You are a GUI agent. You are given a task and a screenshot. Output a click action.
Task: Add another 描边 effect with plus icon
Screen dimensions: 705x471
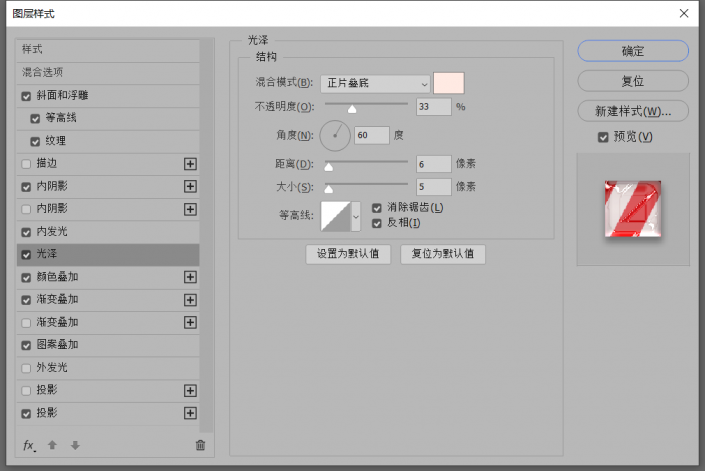point(190,164)
